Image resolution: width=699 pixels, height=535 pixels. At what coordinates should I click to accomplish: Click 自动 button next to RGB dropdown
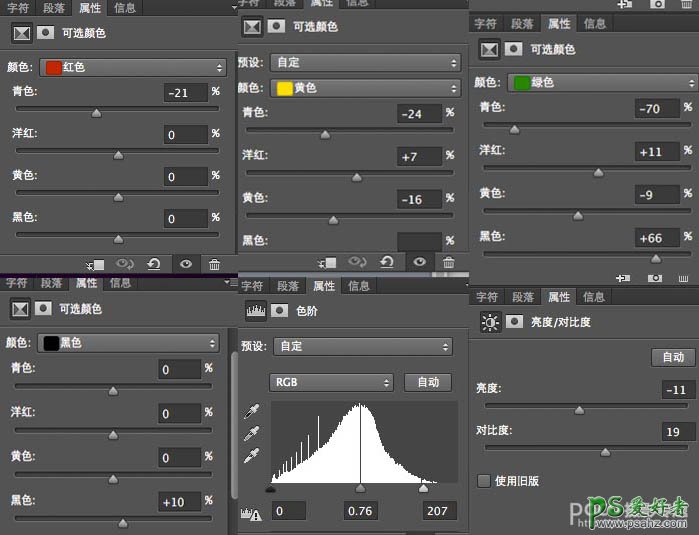click(x=428, y=382)
